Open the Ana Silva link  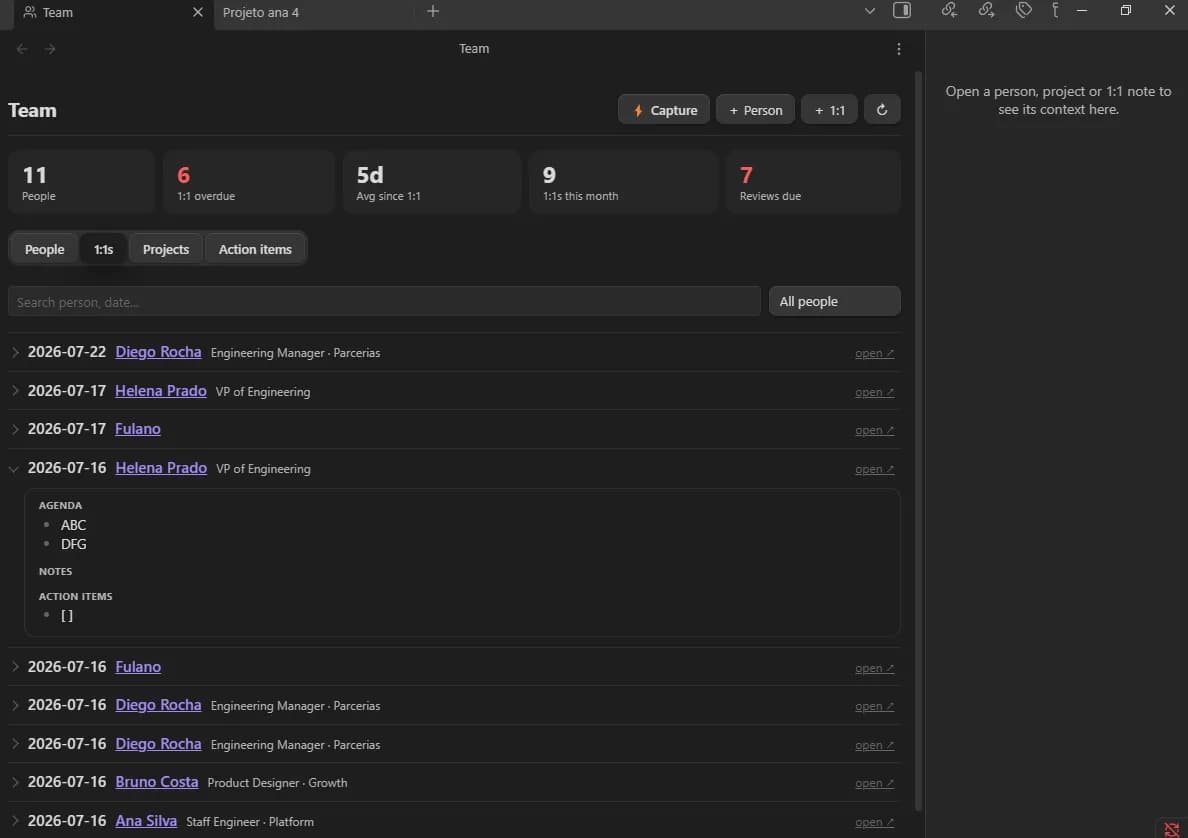[146, 821]
